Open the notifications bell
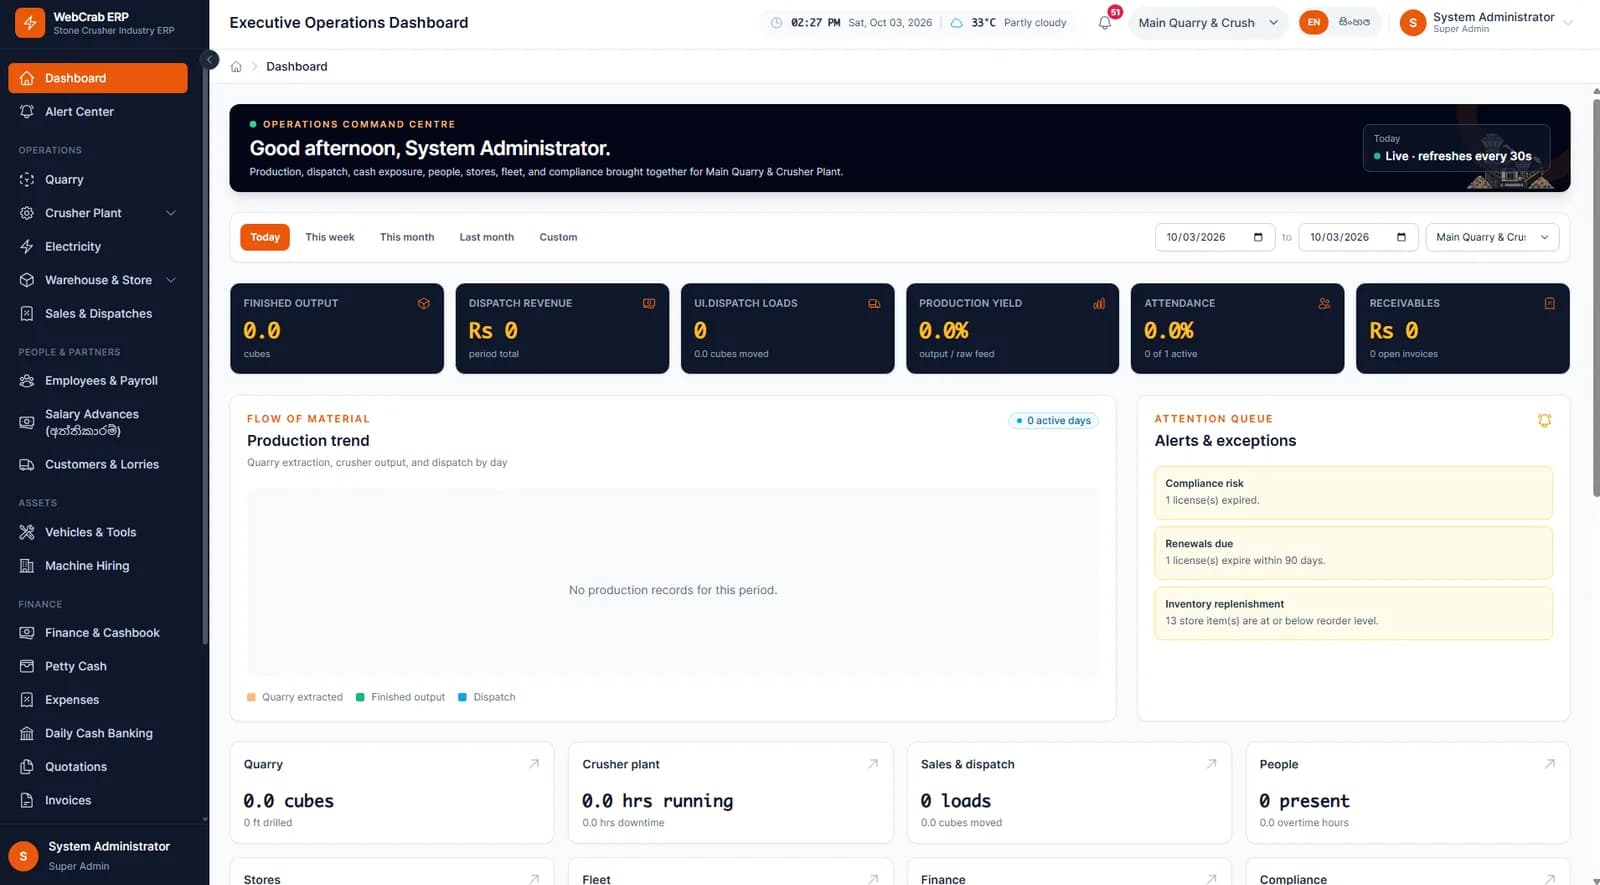 [x=1105, y=23]
